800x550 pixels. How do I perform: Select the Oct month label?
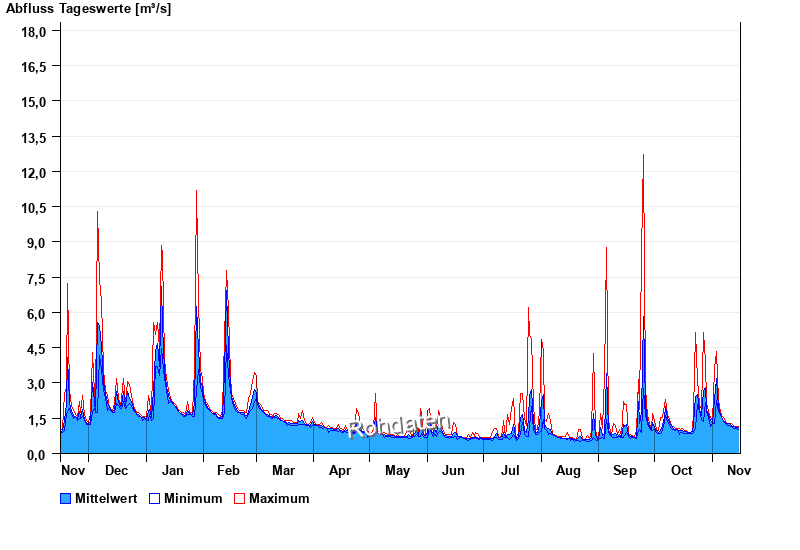tap(681, 470)
